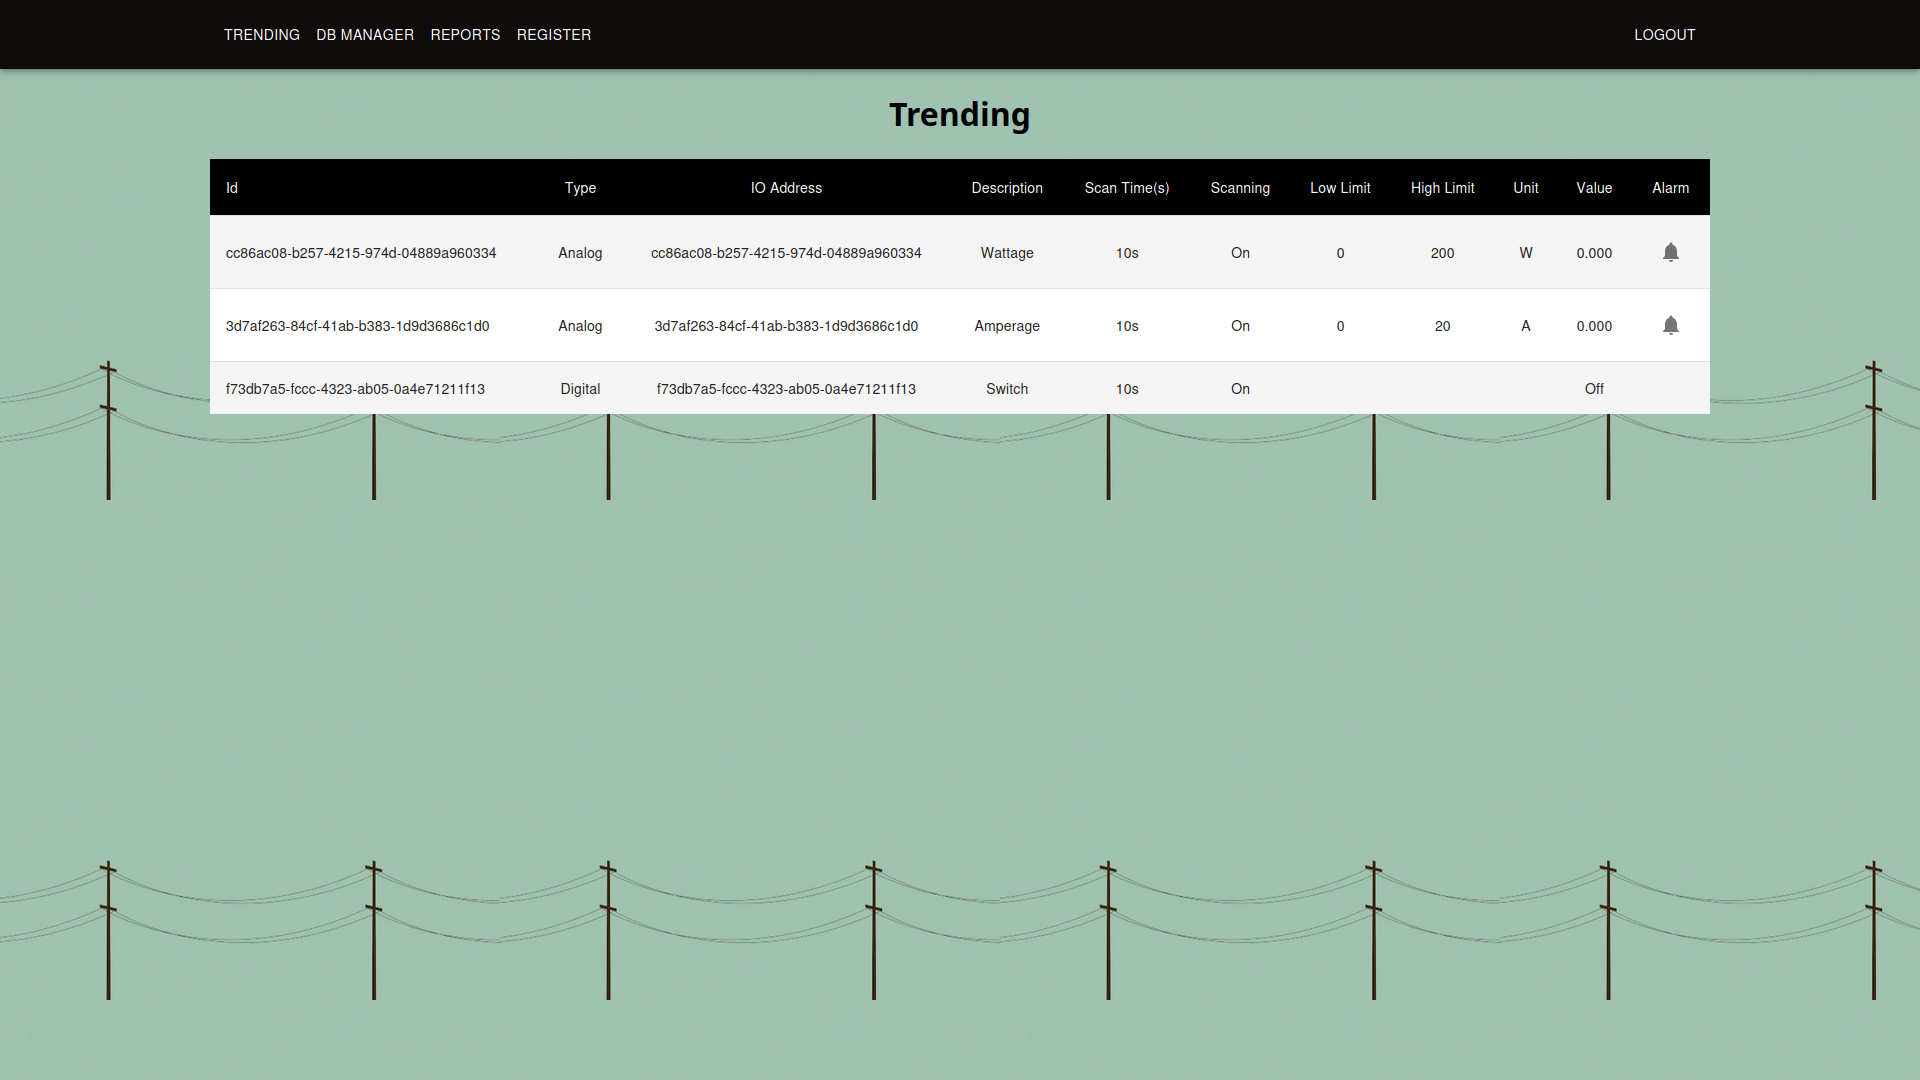The height and width of the screenshot is (1080, 1920).
Task: Click the High Limit value 200
Action: [x=1442, y=253]
